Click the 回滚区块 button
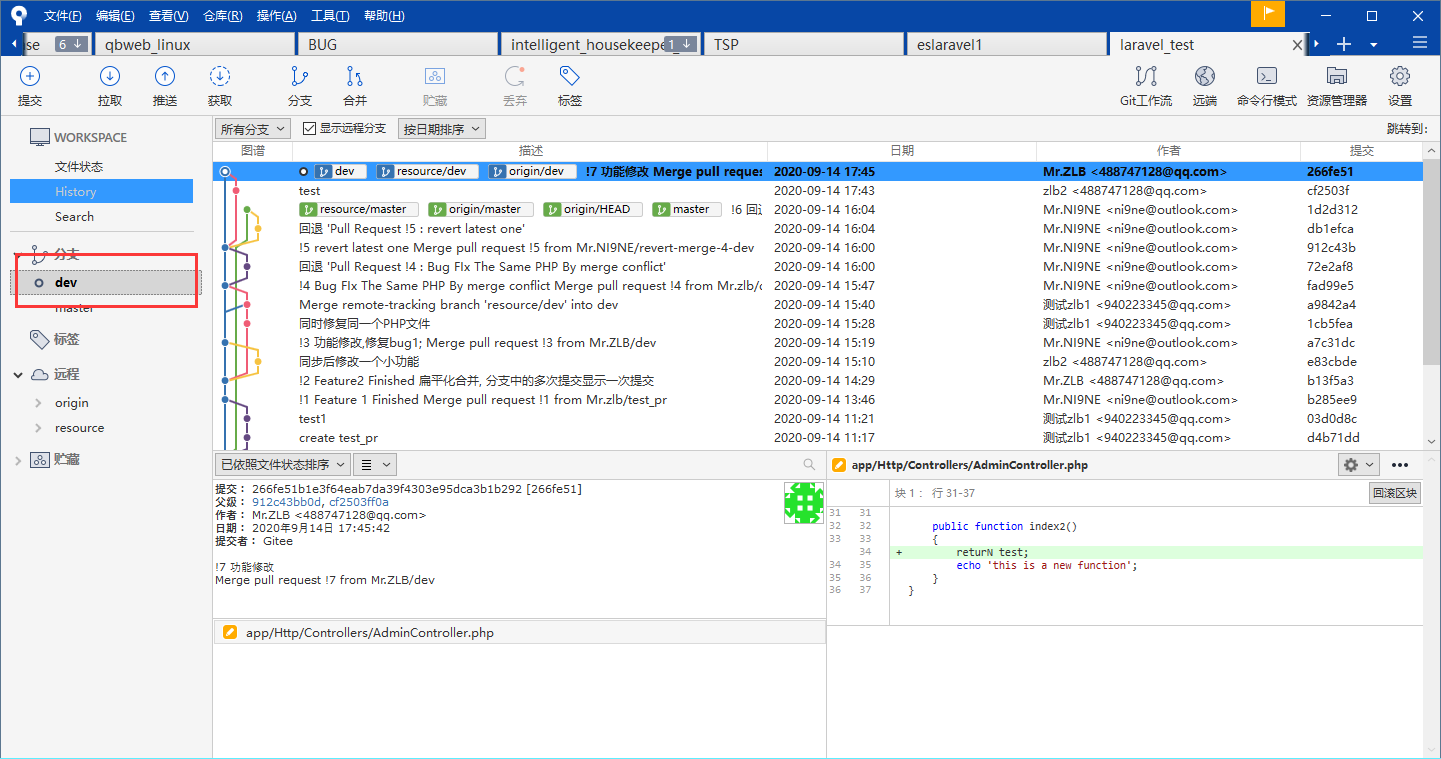1441x759 pixels. click(1394, 493)
